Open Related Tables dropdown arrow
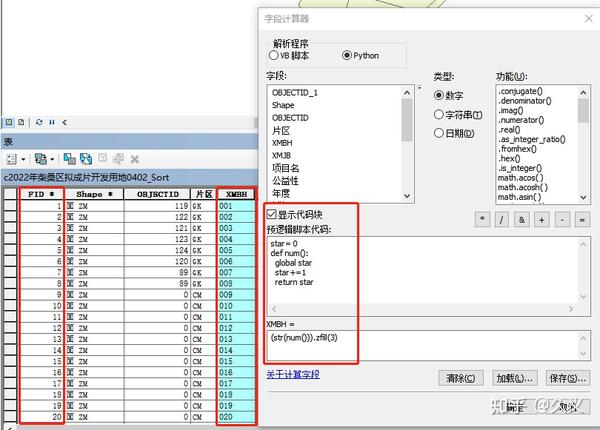Screen dimensions: 600x430 point(52,159)
